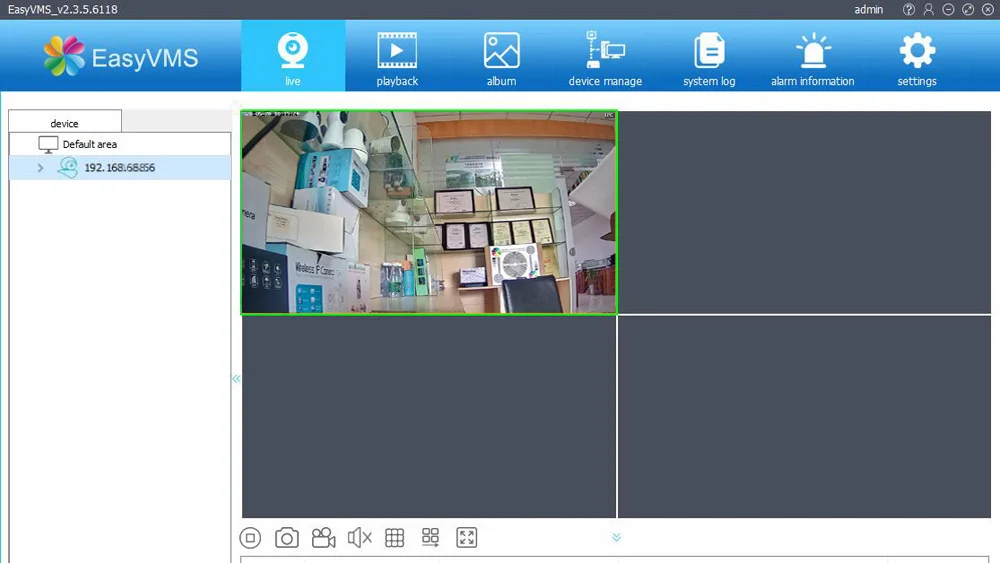This screenshot has height=563, width=1000.
Task: Click the admin username label
Action: pos(869,10)
